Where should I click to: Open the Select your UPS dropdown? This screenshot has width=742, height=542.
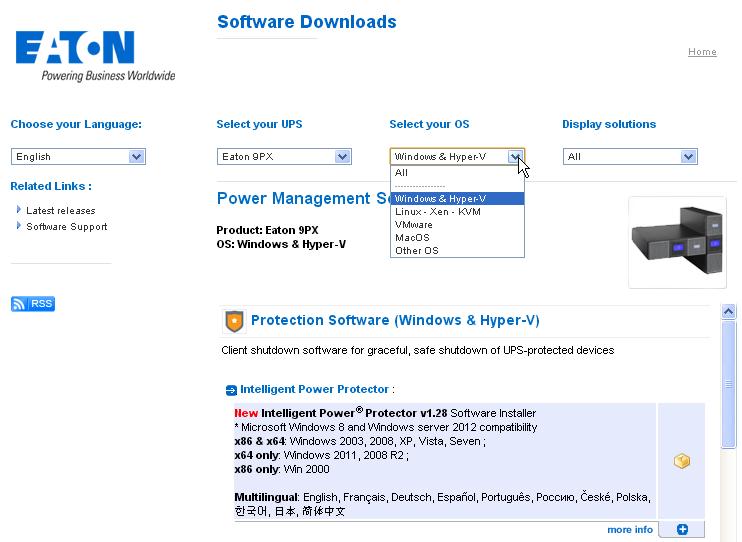click(x=284, y=157)
